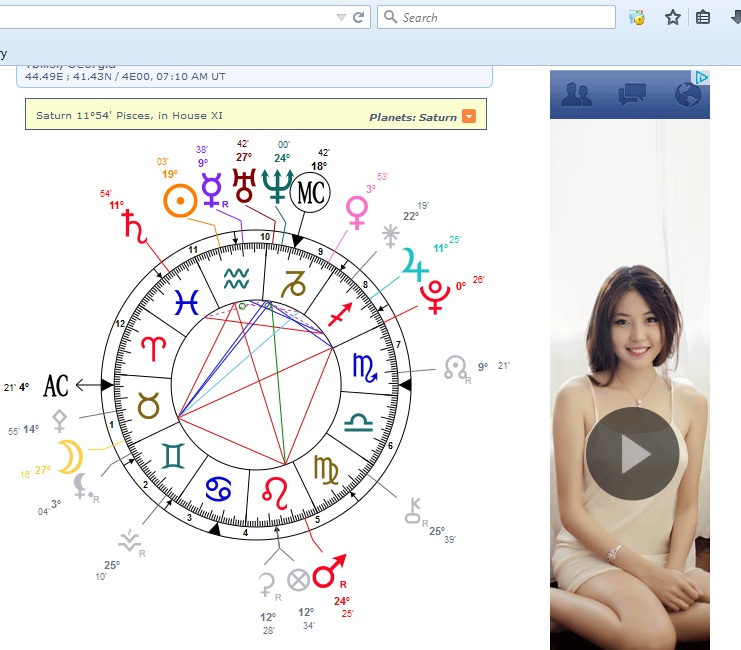The width and height of the screenshot is (741, 650).
Task: Select the Libra scales sign
Action: 358,423
